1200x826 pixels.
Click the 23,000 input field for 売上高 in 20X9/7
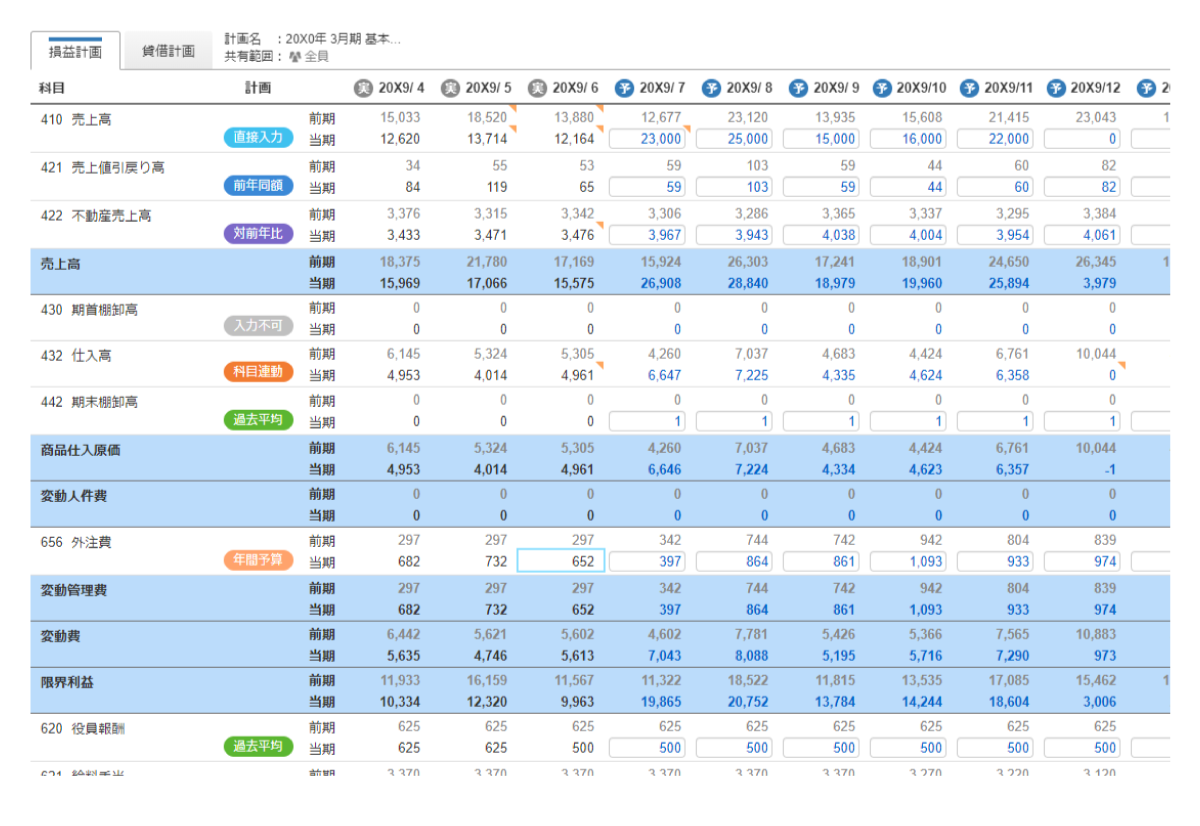(647, 139)
